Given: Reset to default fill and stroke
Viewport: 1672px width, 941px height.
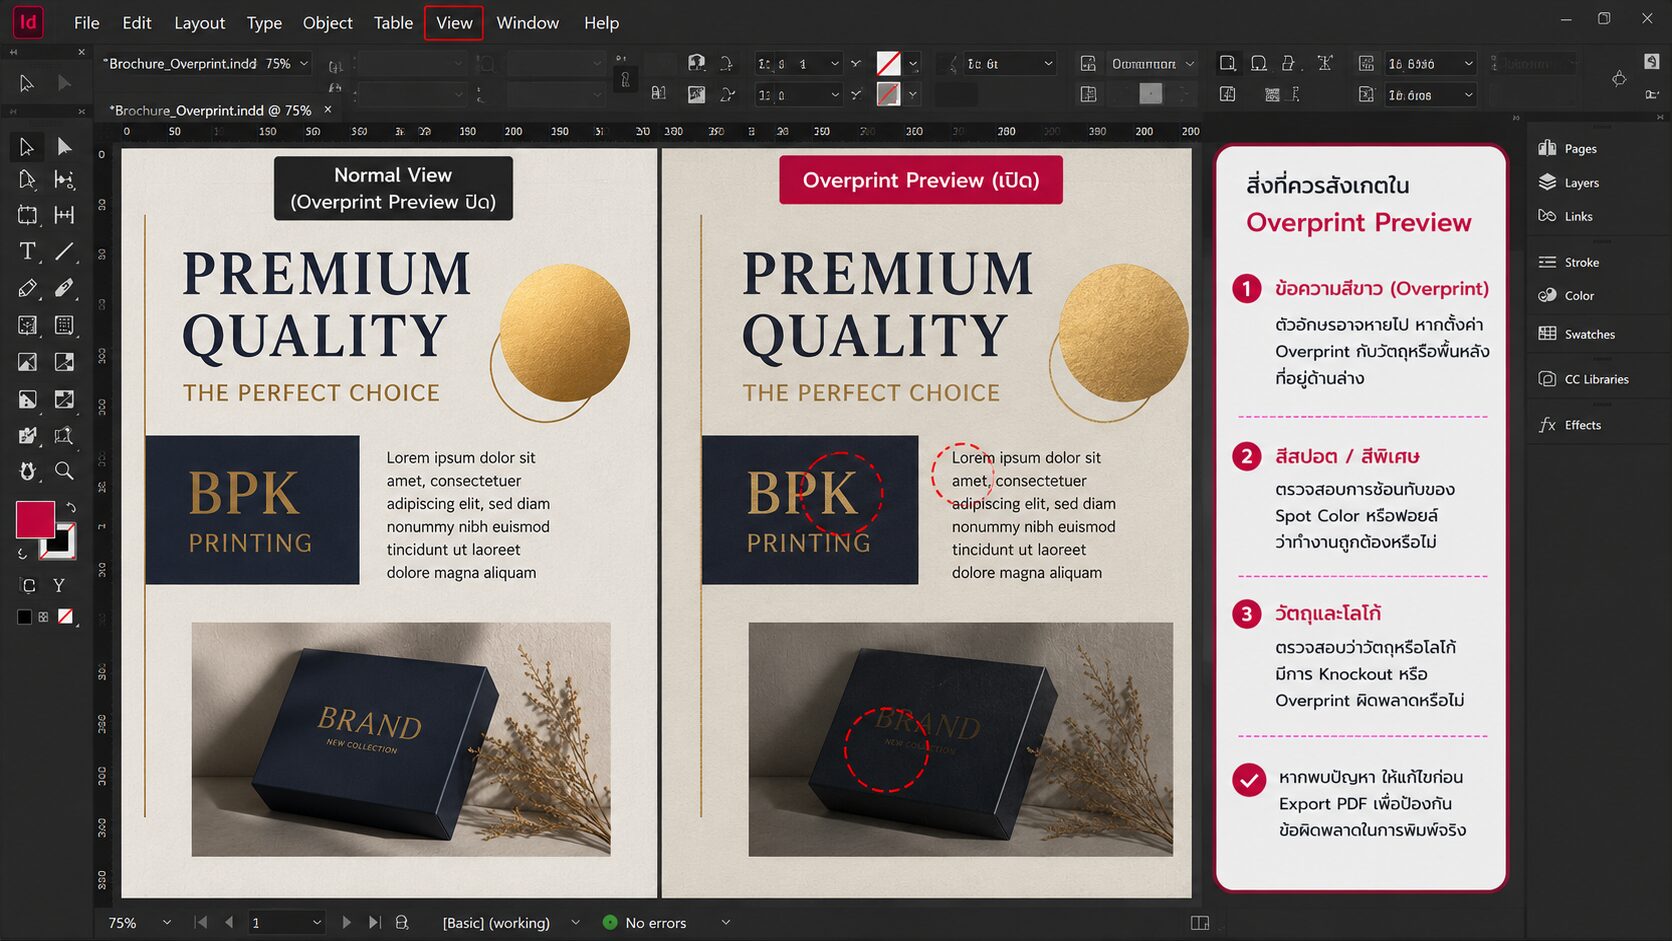Looking at the screenshot, I should click(x=22, y=553).
